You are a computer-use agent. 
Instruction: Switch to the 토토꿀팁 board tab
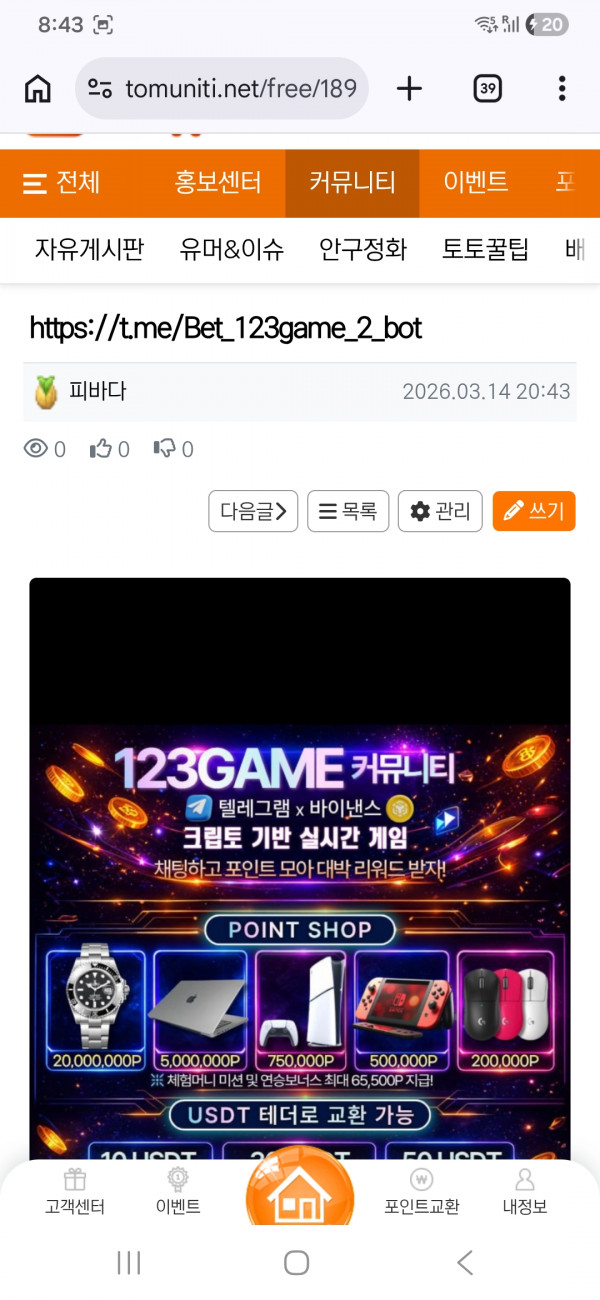486,249
